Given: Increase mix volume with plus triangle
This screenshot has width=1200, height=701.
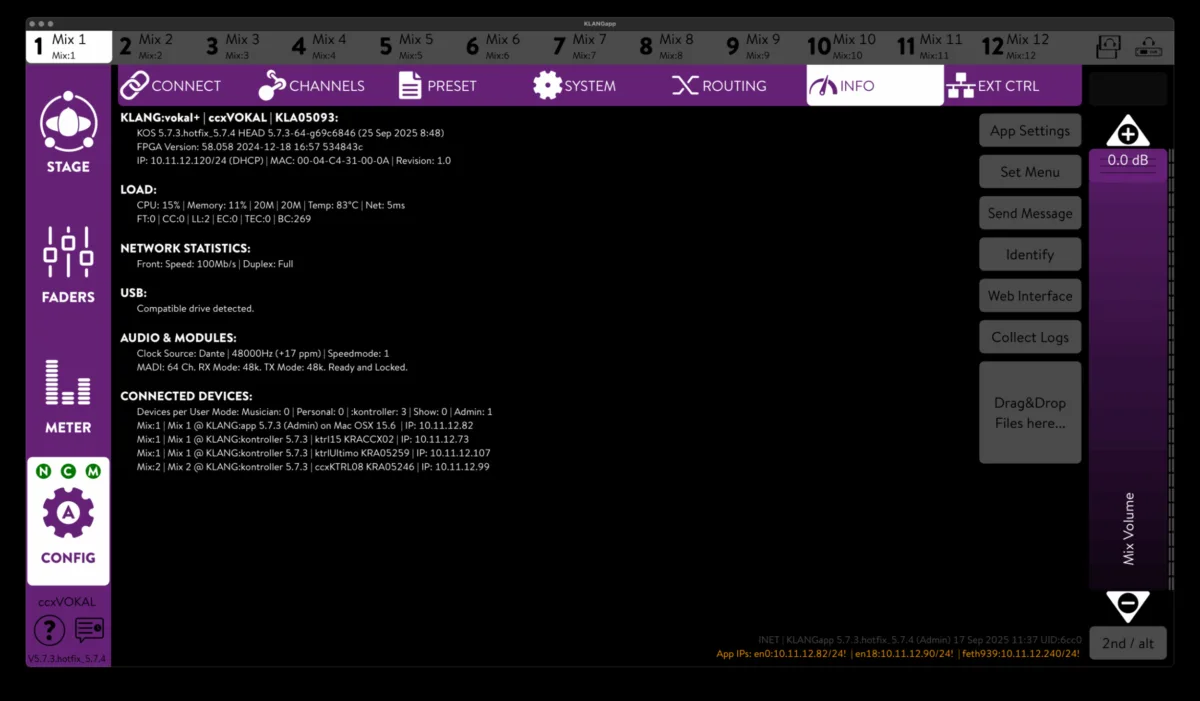Looking at the screenshot, I should click(1127, 132).
